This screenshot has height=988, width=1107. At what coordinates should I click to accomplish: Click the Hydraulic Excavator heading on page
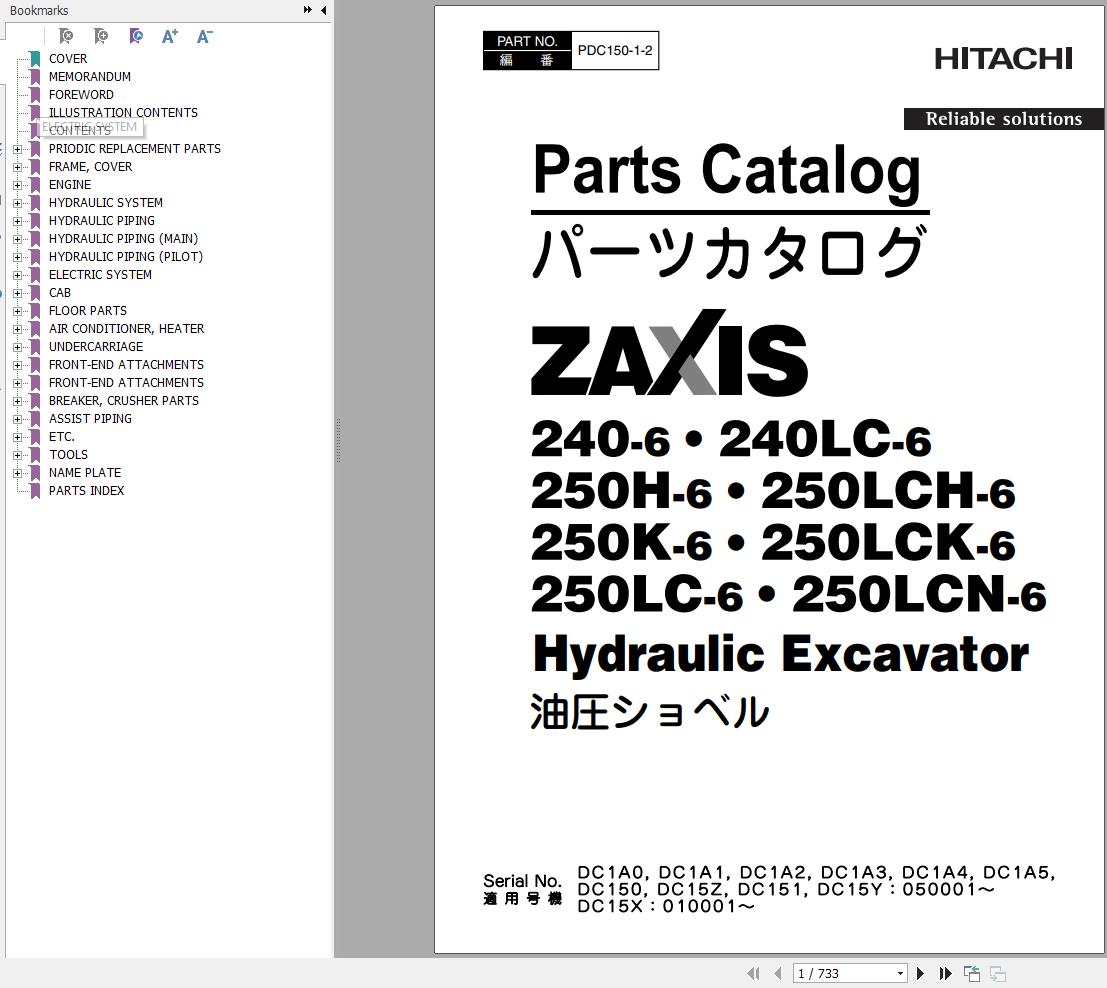click(x=781, y=654)
